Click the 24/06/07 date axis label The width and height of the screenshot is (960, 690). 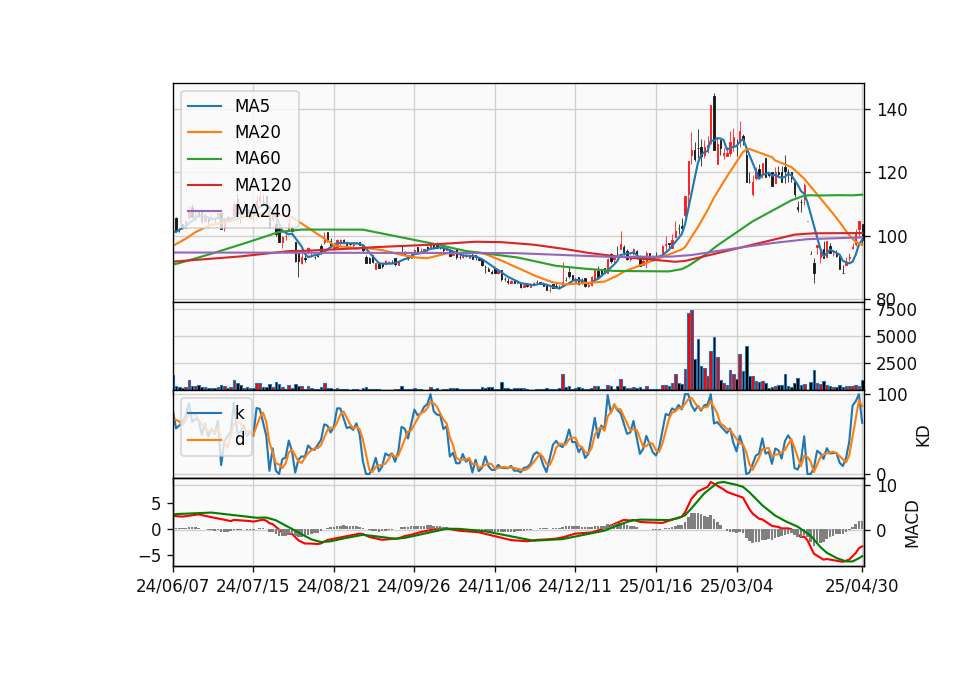[x=173, y=586]
